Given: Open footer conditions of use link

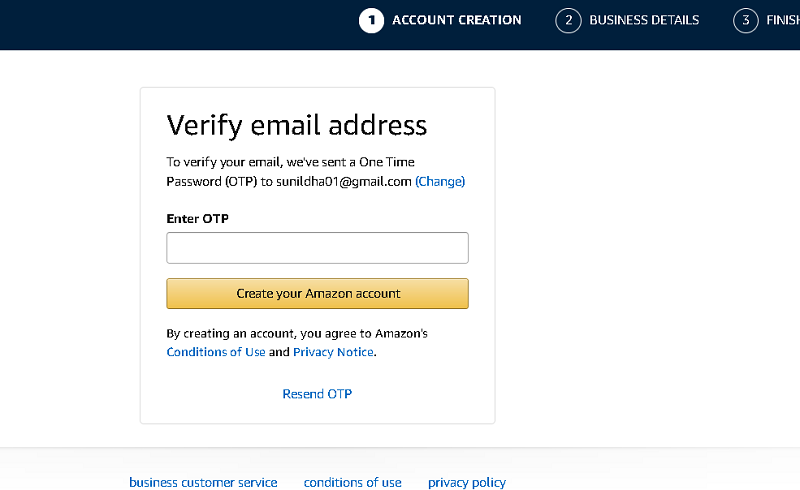Looking at the screenshot, I should click(353, 482).
